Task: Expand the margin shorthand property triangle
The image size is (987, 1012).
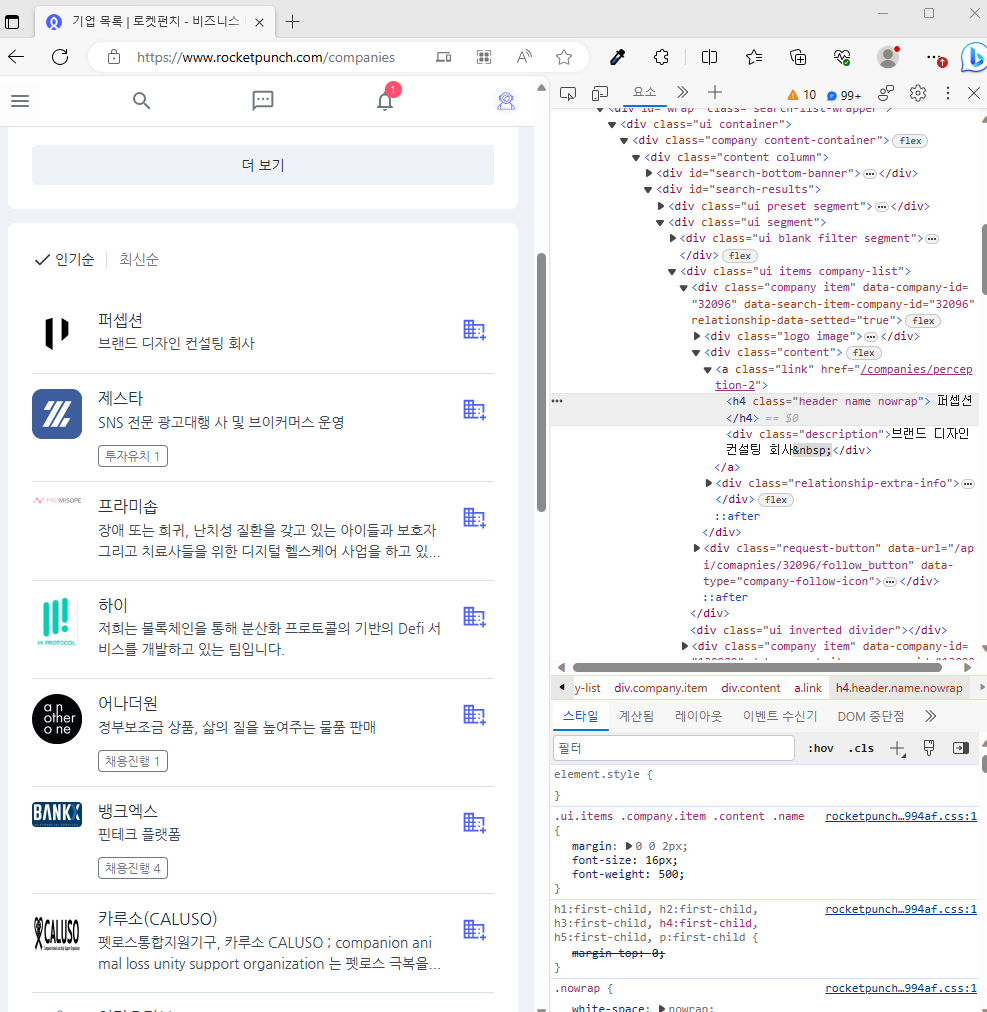Action: tap(629, 846)
